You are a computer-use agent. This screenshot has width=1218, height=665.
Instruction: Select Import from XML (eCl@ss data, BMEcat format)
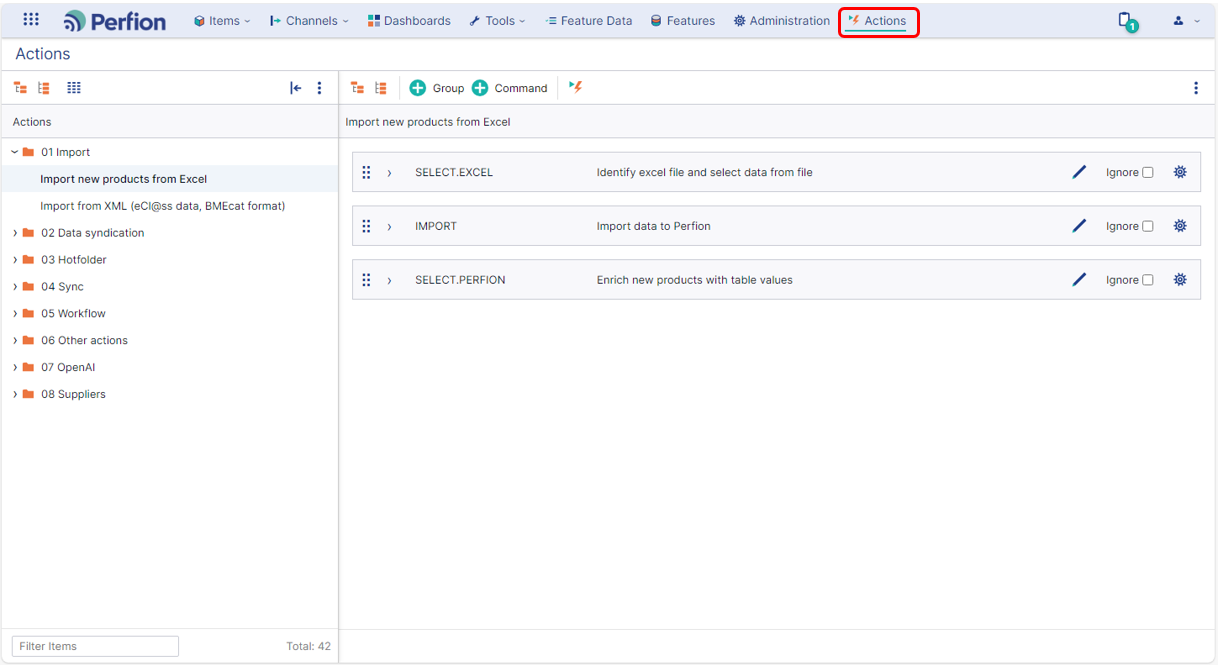[x=163, y=206]
